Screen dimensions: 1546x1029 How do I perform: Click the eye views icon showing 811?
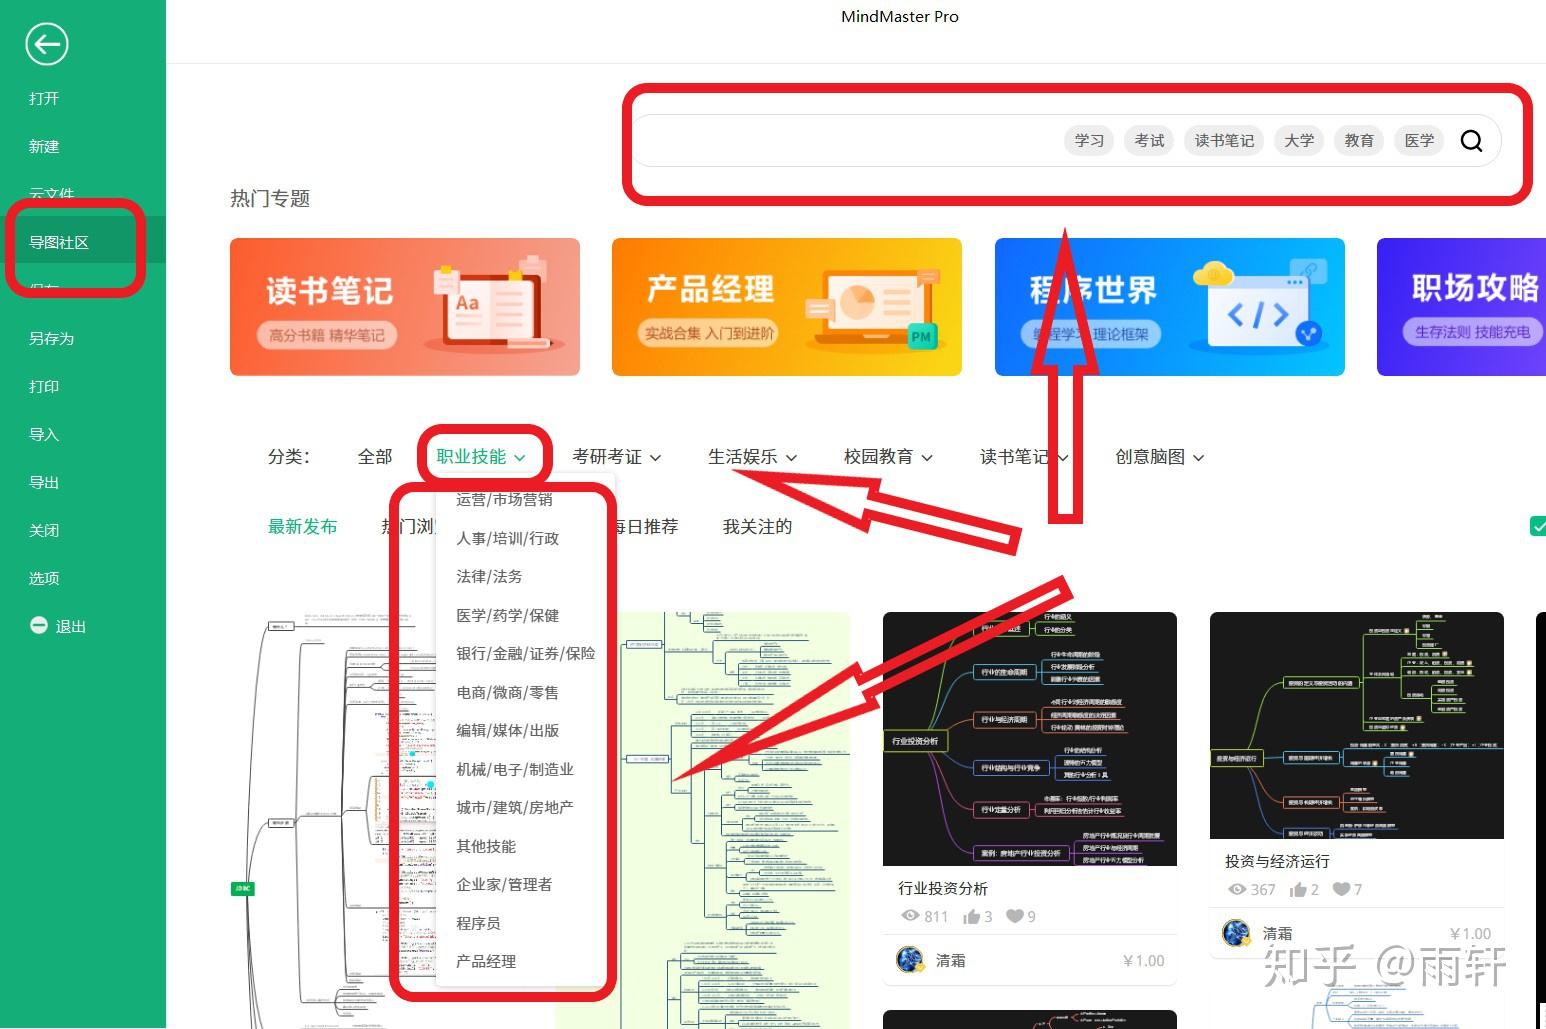[x=910, y=916]
